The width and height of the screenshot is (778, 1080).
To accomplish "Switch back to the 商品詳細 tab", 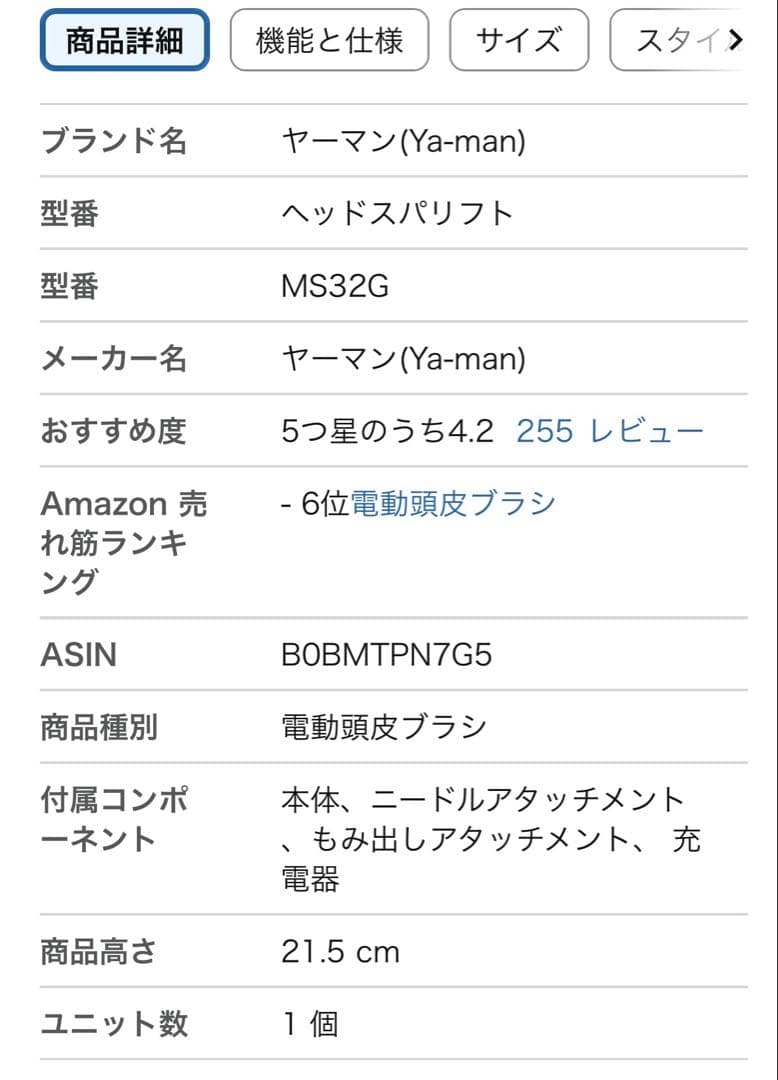I will [x=123, y=40].
